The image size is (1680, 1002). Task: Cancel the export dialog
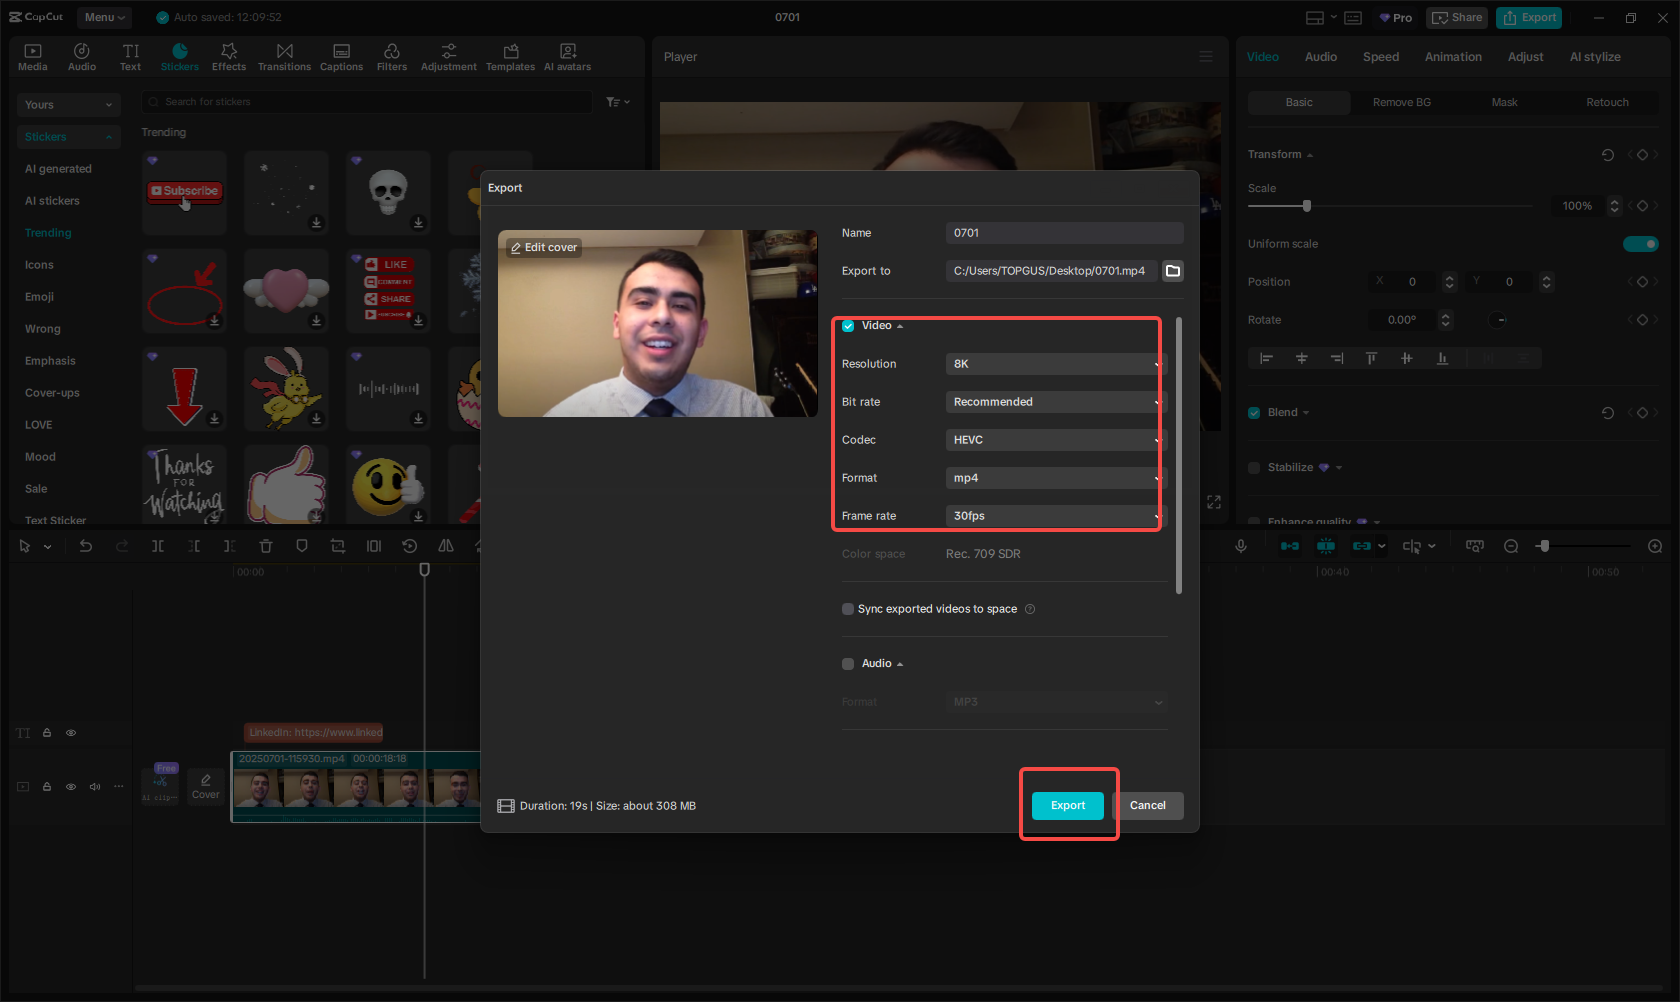coord(1148,806)
